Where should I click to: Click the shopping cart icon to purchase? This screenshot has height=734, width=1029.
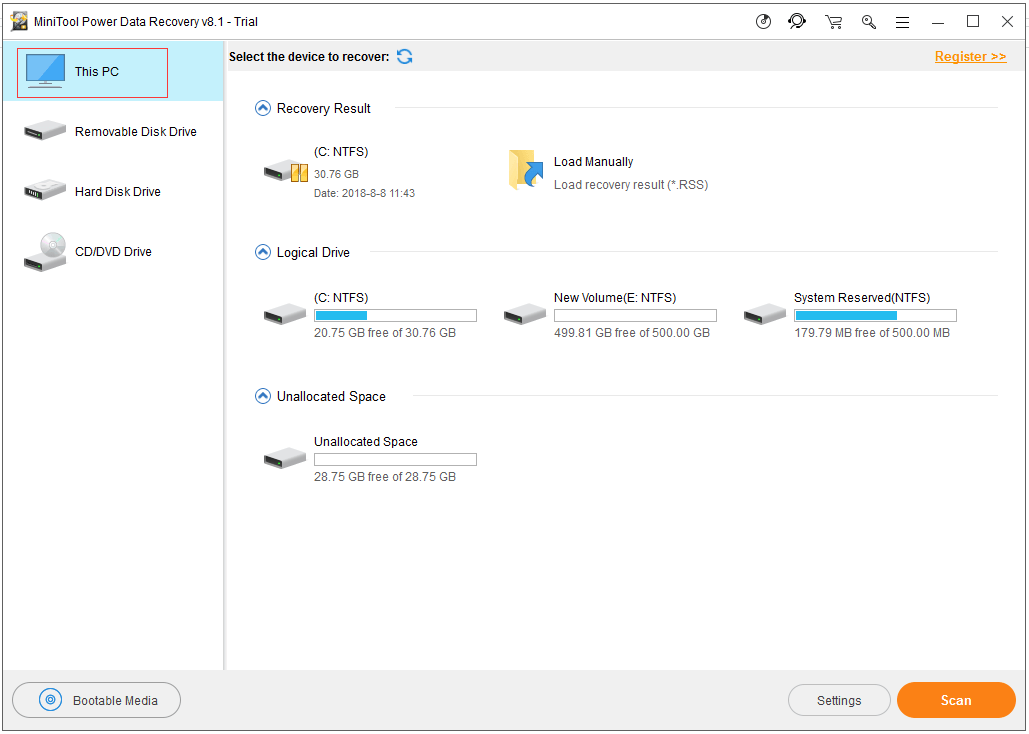(x=833, y=21)
